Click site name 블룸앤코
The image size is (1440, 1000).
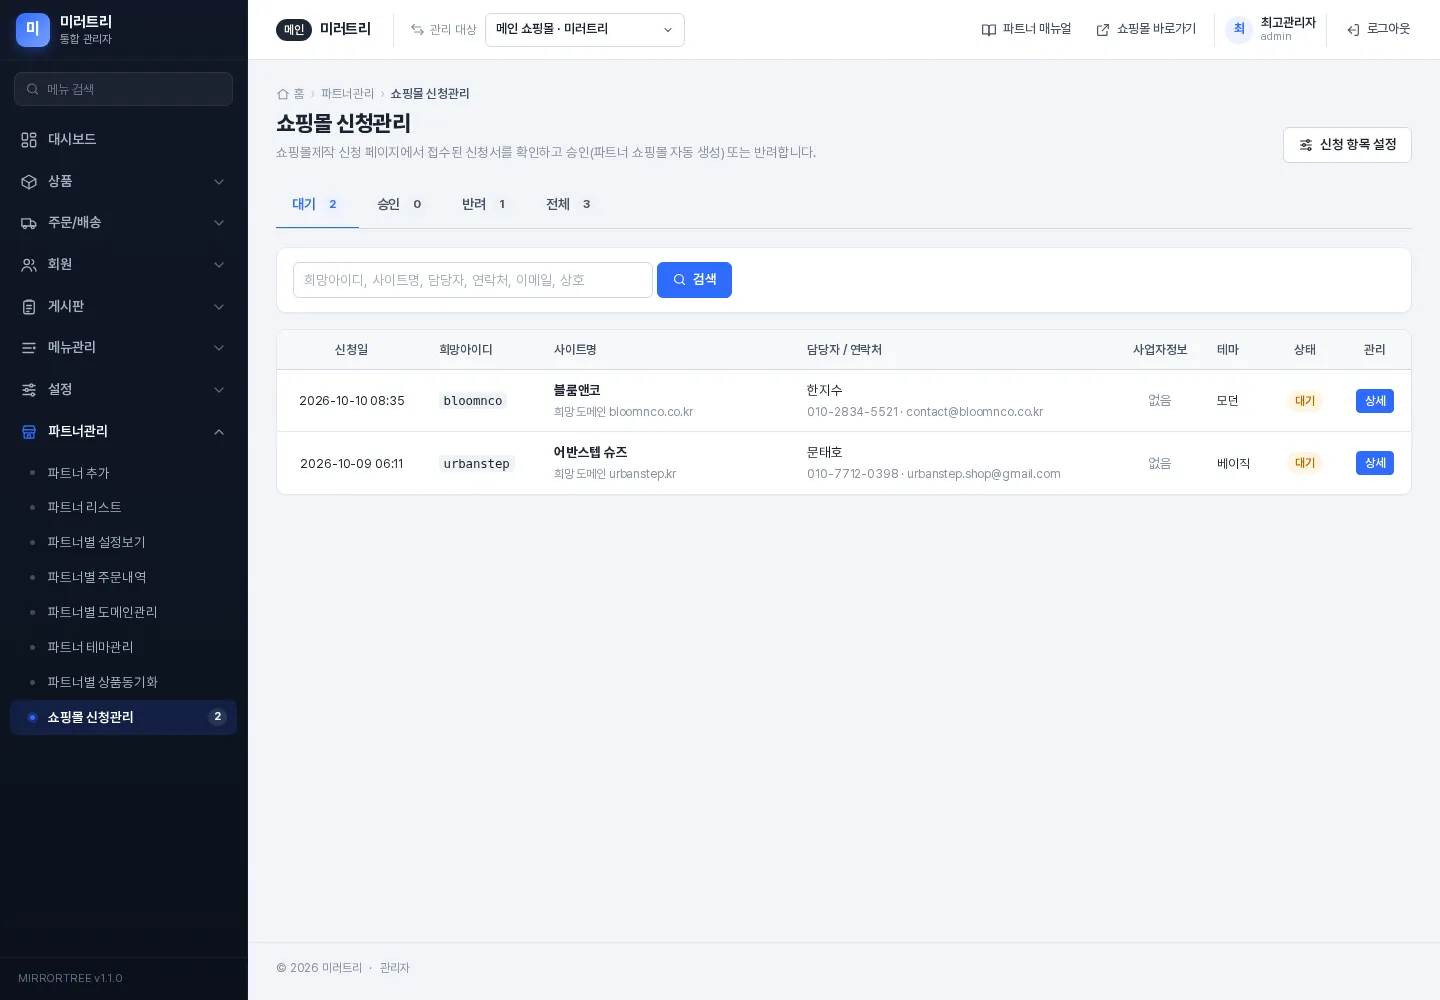click(577, 390)
